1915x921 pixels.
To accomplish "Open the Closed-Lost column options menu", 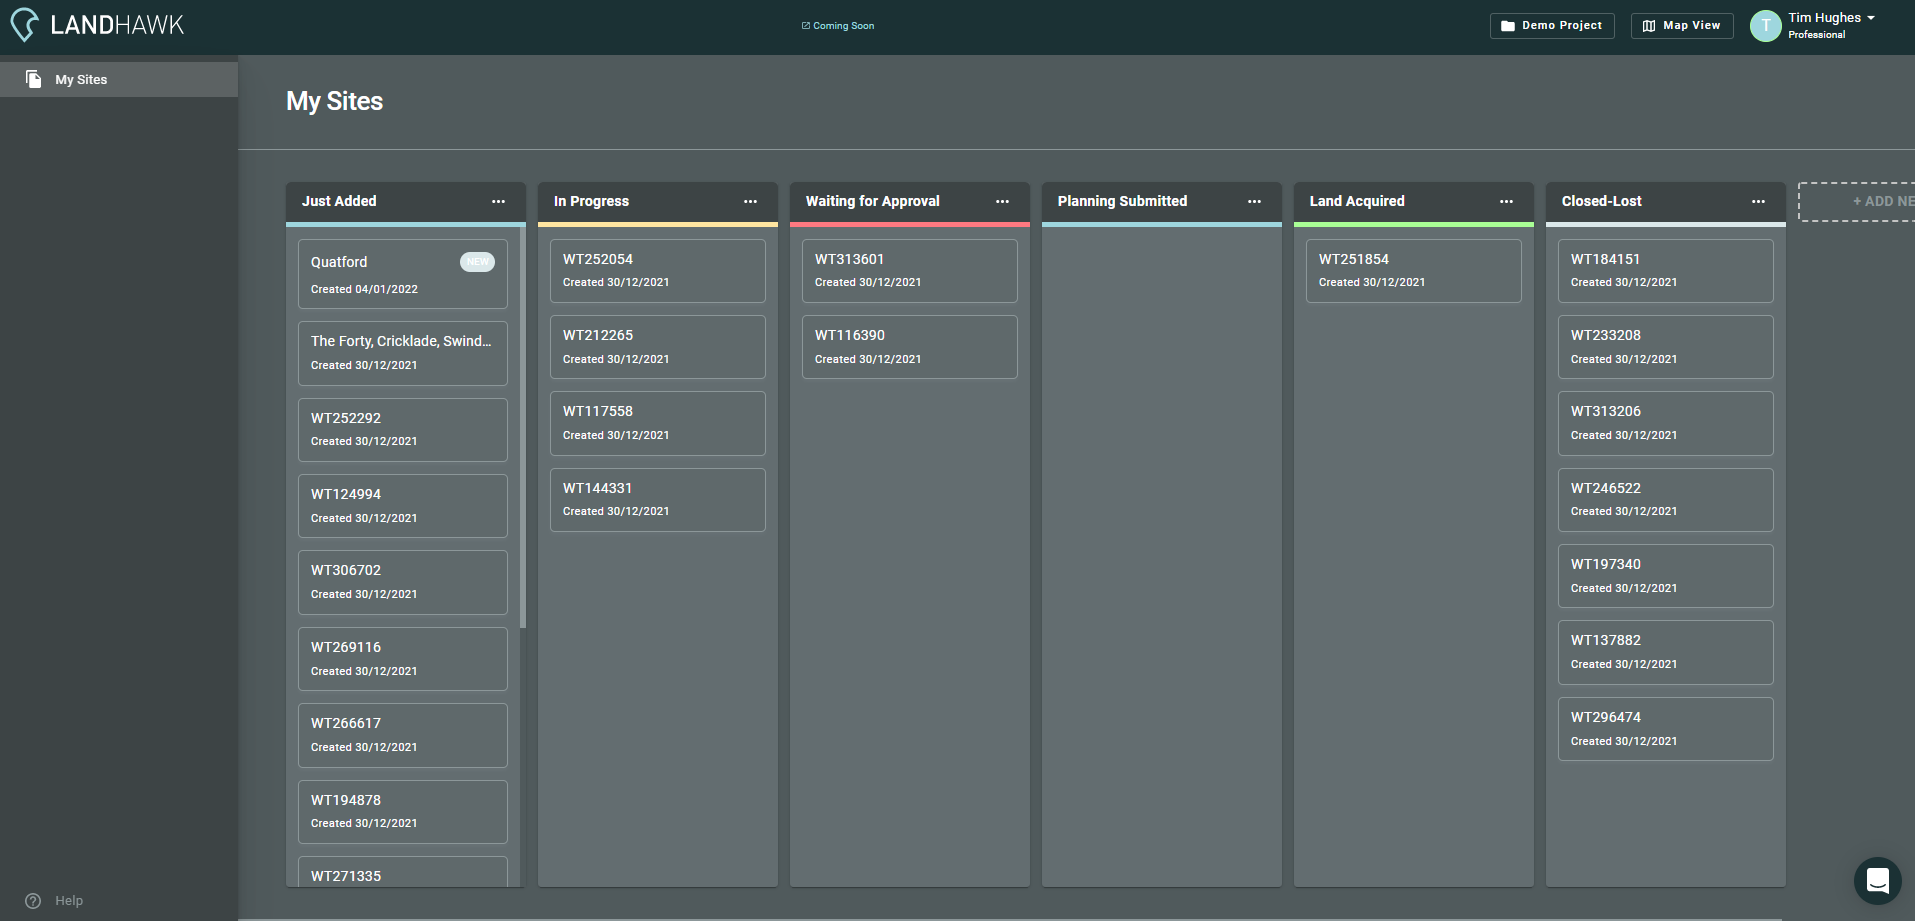I will click(x=1758, y=201).
